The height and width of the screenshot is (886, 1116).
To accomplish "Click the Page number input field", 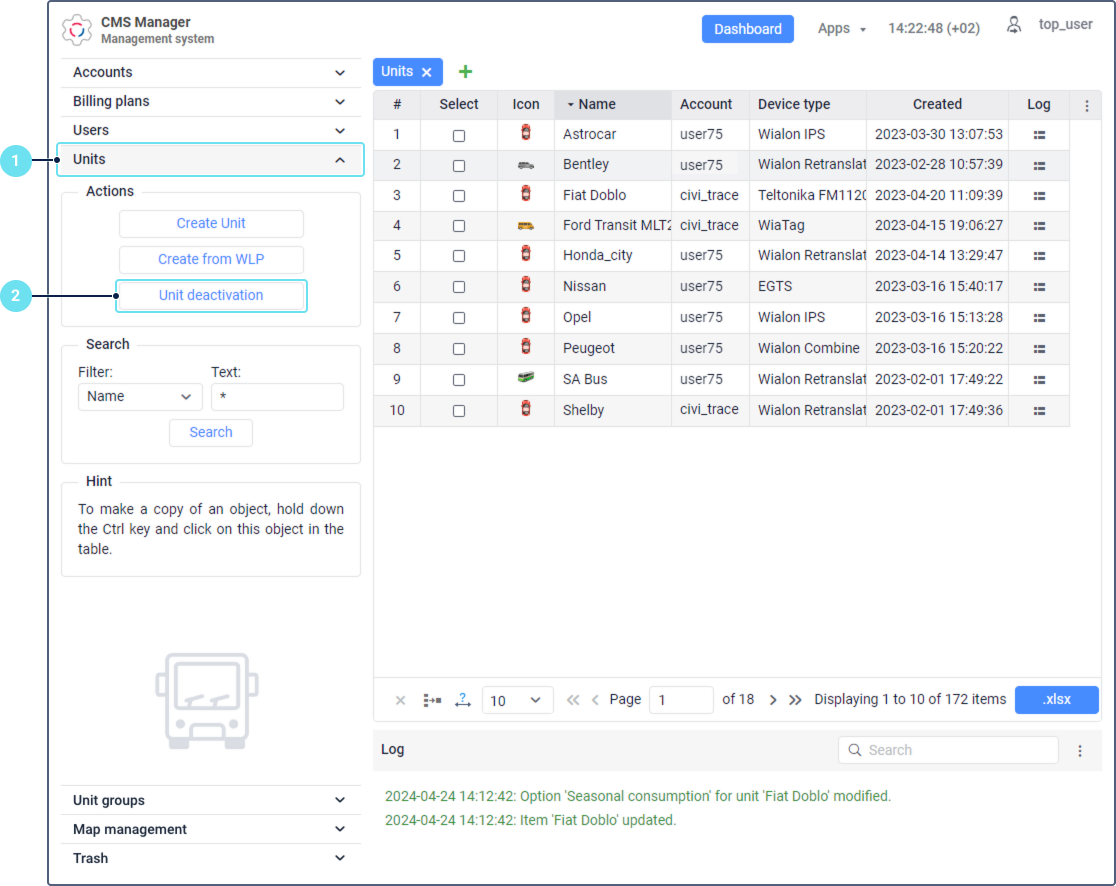I will [x=680, y=700].
